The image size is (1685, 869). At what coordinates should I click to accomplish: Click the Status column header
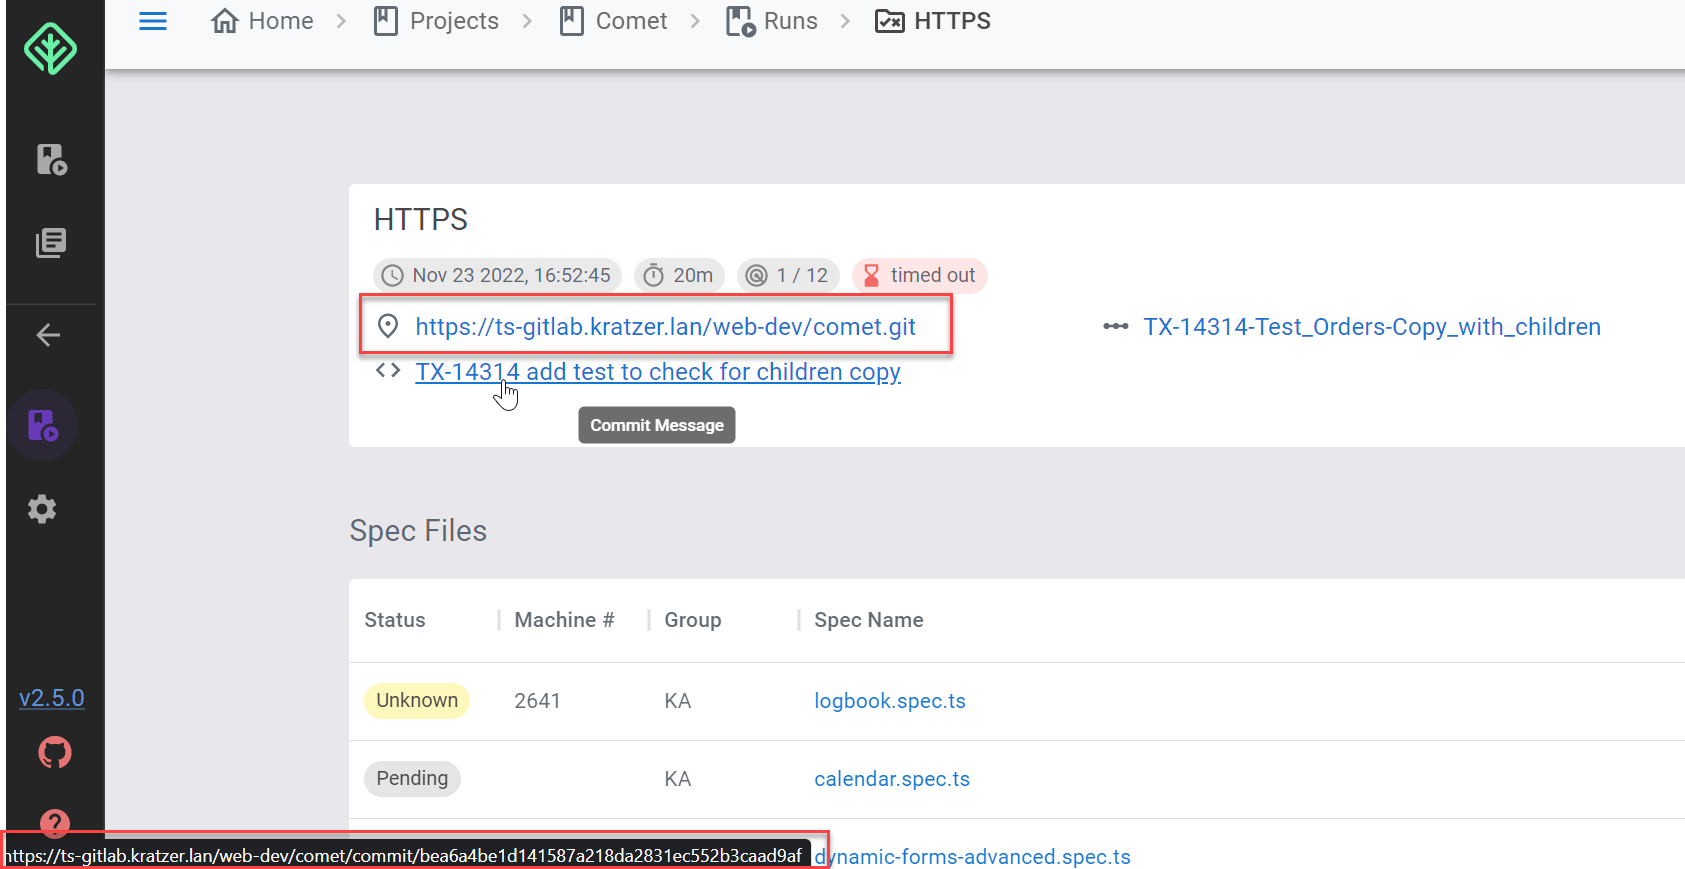(x=395, y=620)
